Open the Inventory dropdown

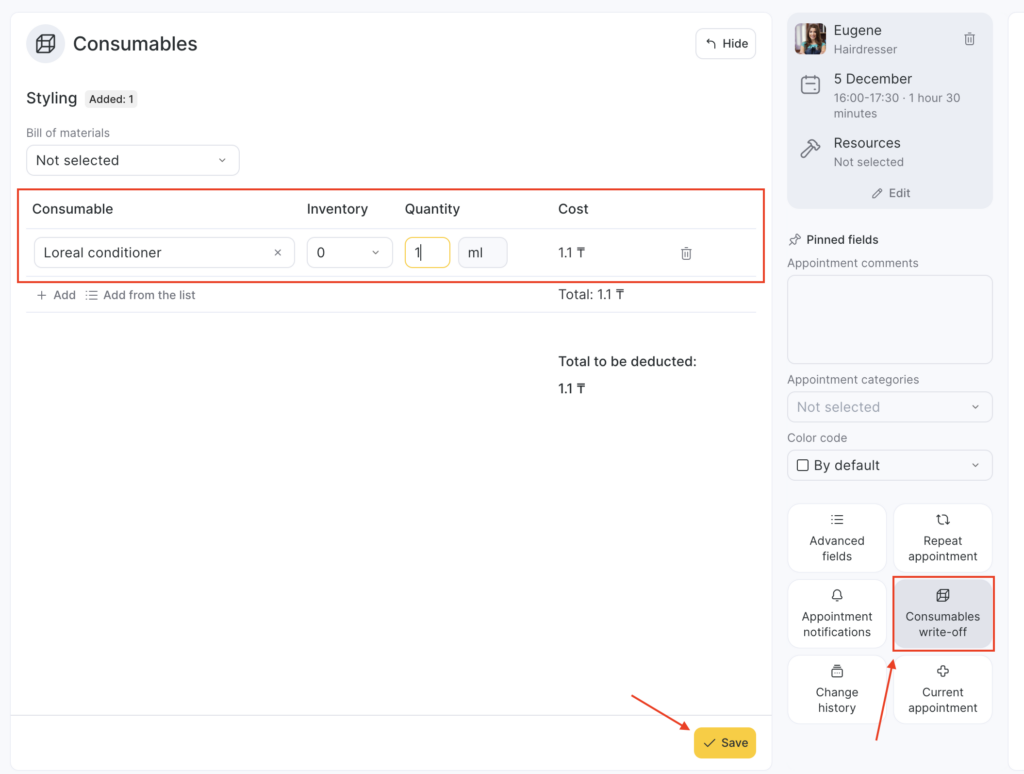pos(348,253)
